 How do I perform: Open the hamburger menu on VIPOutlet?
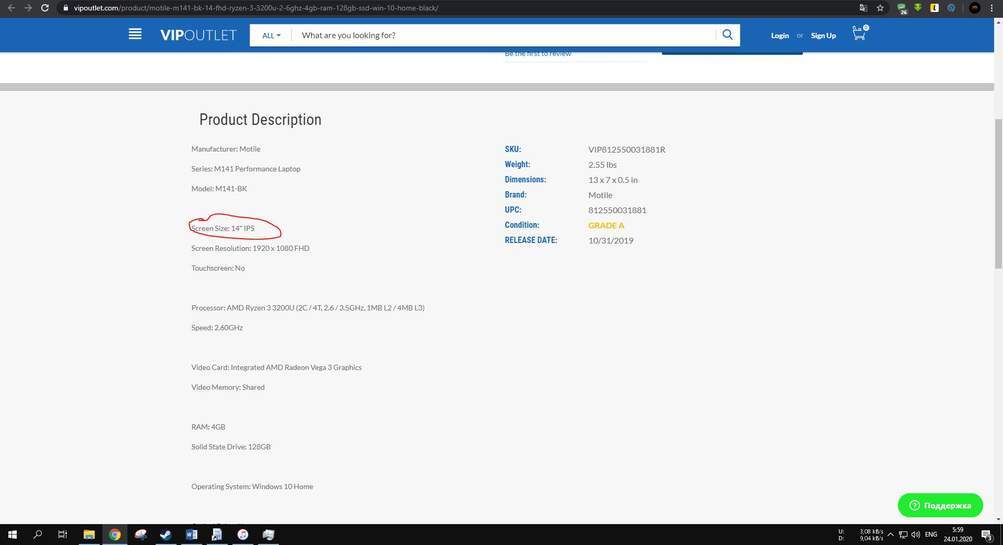point(135,35)
